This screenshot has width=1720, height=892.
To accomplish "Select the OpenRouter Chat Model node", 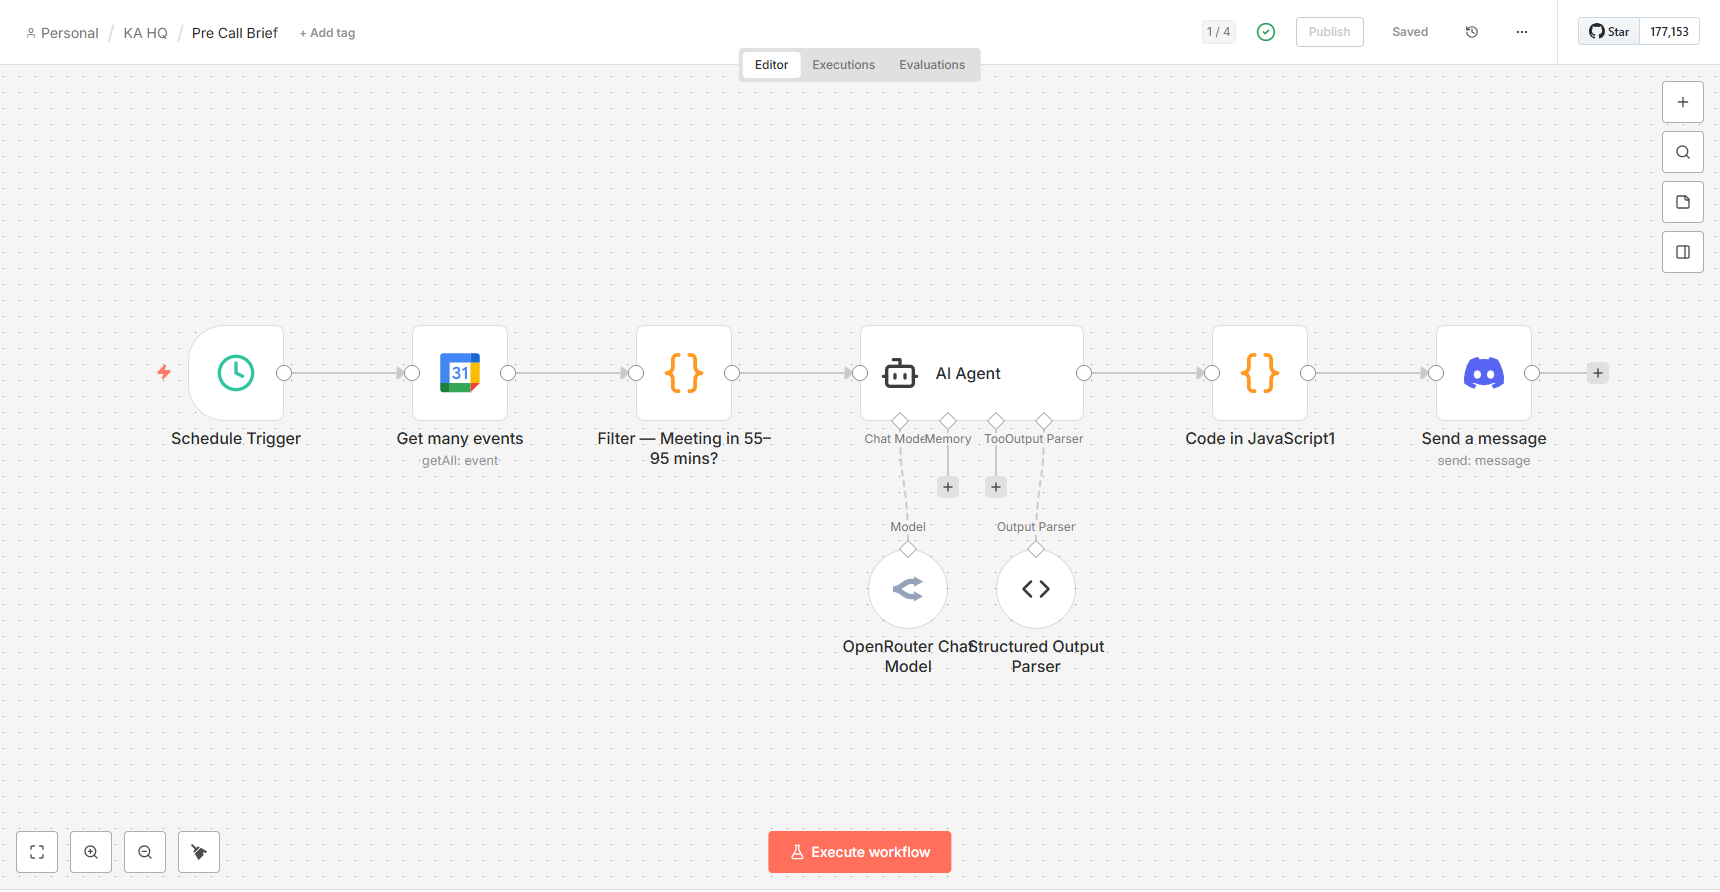I will point(908,590).
